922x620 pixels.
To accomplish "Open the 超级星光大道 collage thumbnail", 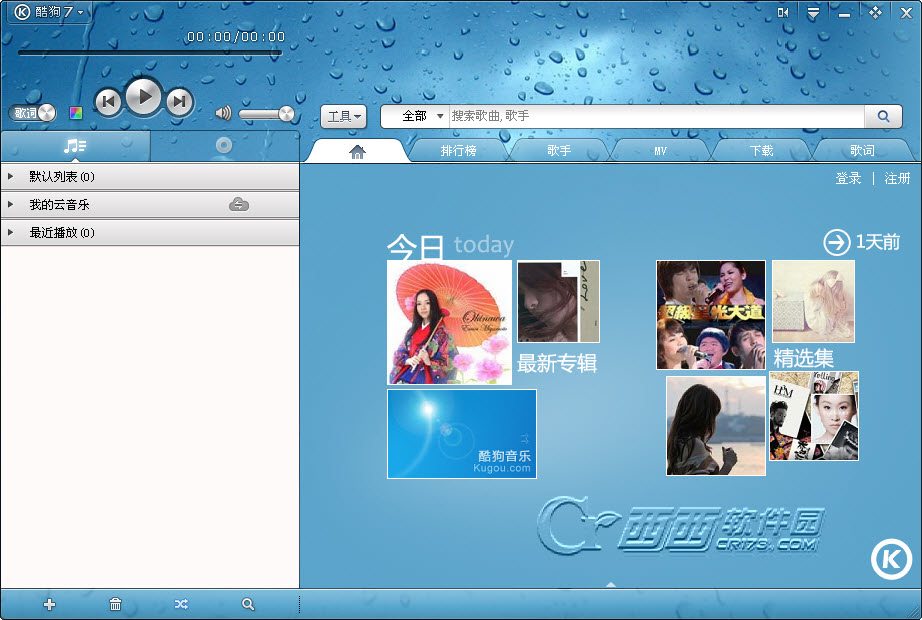I will [711, 315].
